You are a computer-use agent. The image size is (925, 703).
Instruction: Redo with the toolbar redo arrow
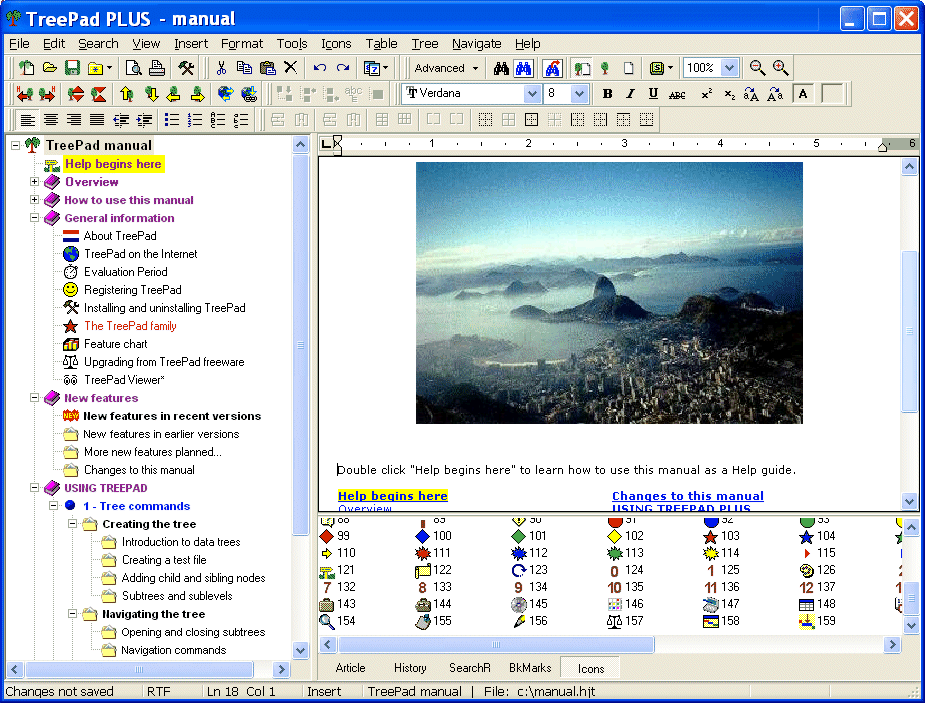point(343,68)
